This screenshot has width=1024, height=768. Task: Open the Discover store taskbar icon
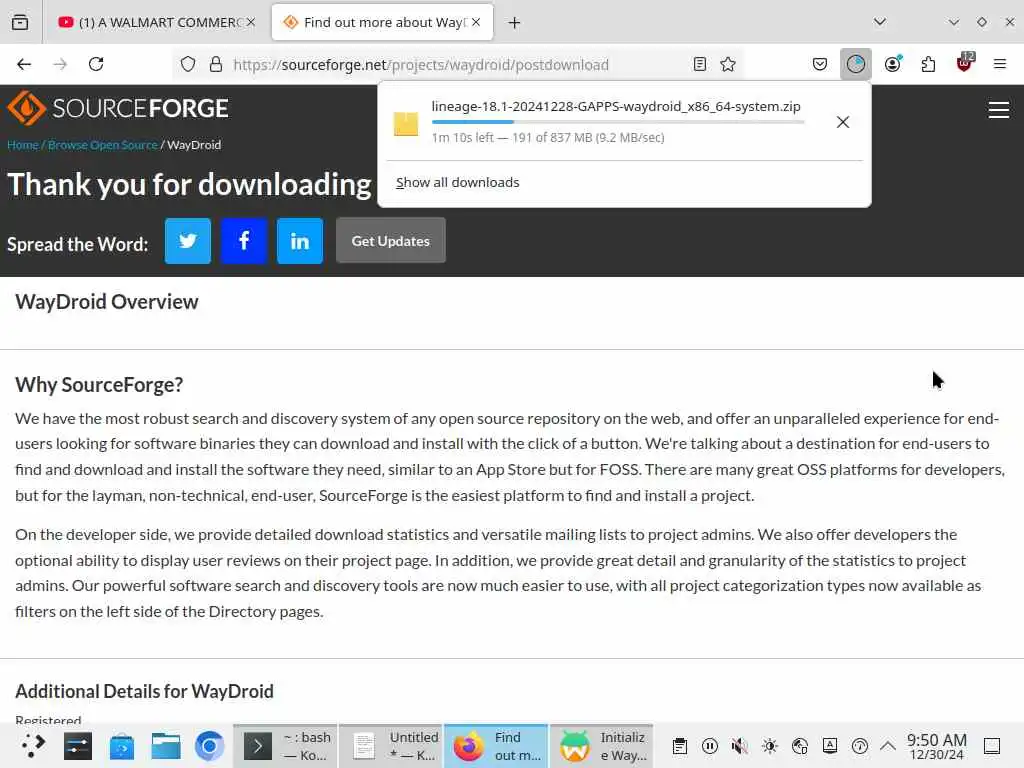coord(122,746)
